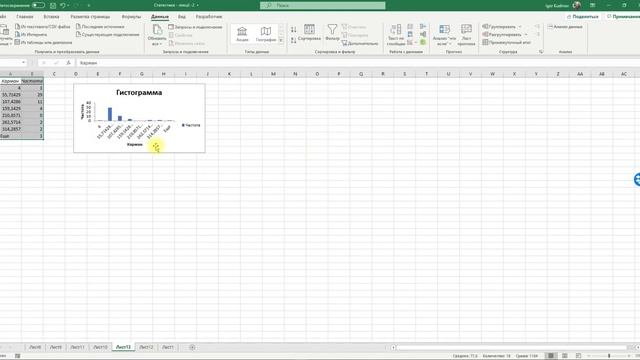
Task: Expand the Data Types gallery
Action: pos(281,40)
